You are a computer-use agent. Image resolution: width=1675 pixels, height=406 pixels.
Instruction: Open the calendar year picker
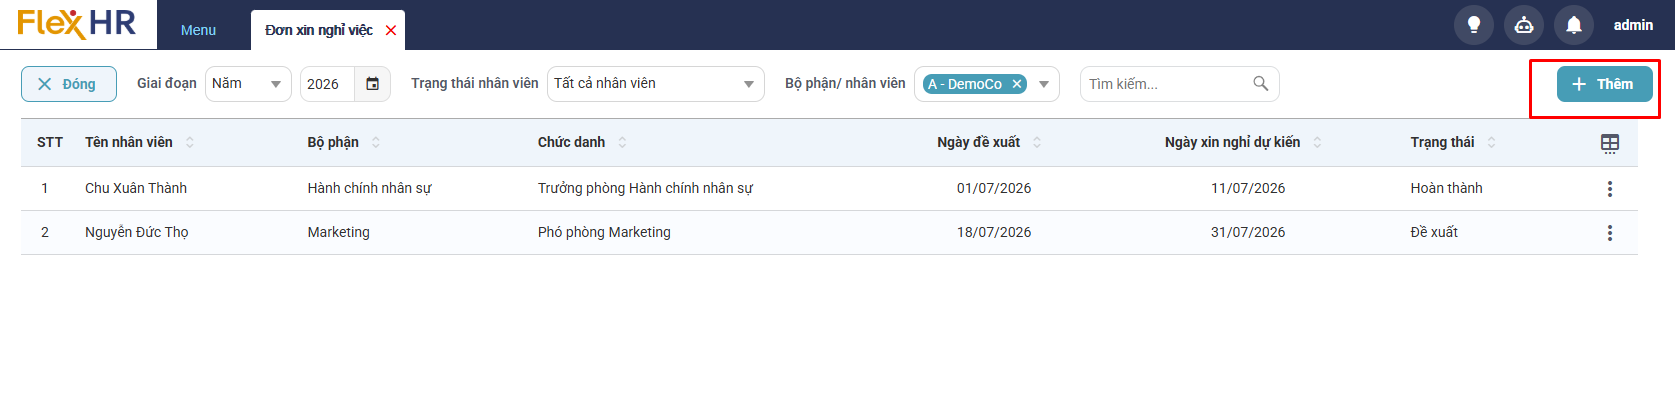coord(372,84)
